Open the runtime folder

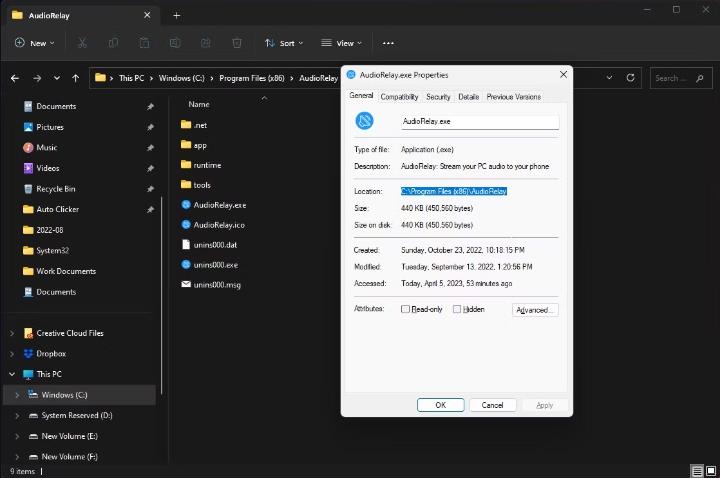(x=201, y=165)
